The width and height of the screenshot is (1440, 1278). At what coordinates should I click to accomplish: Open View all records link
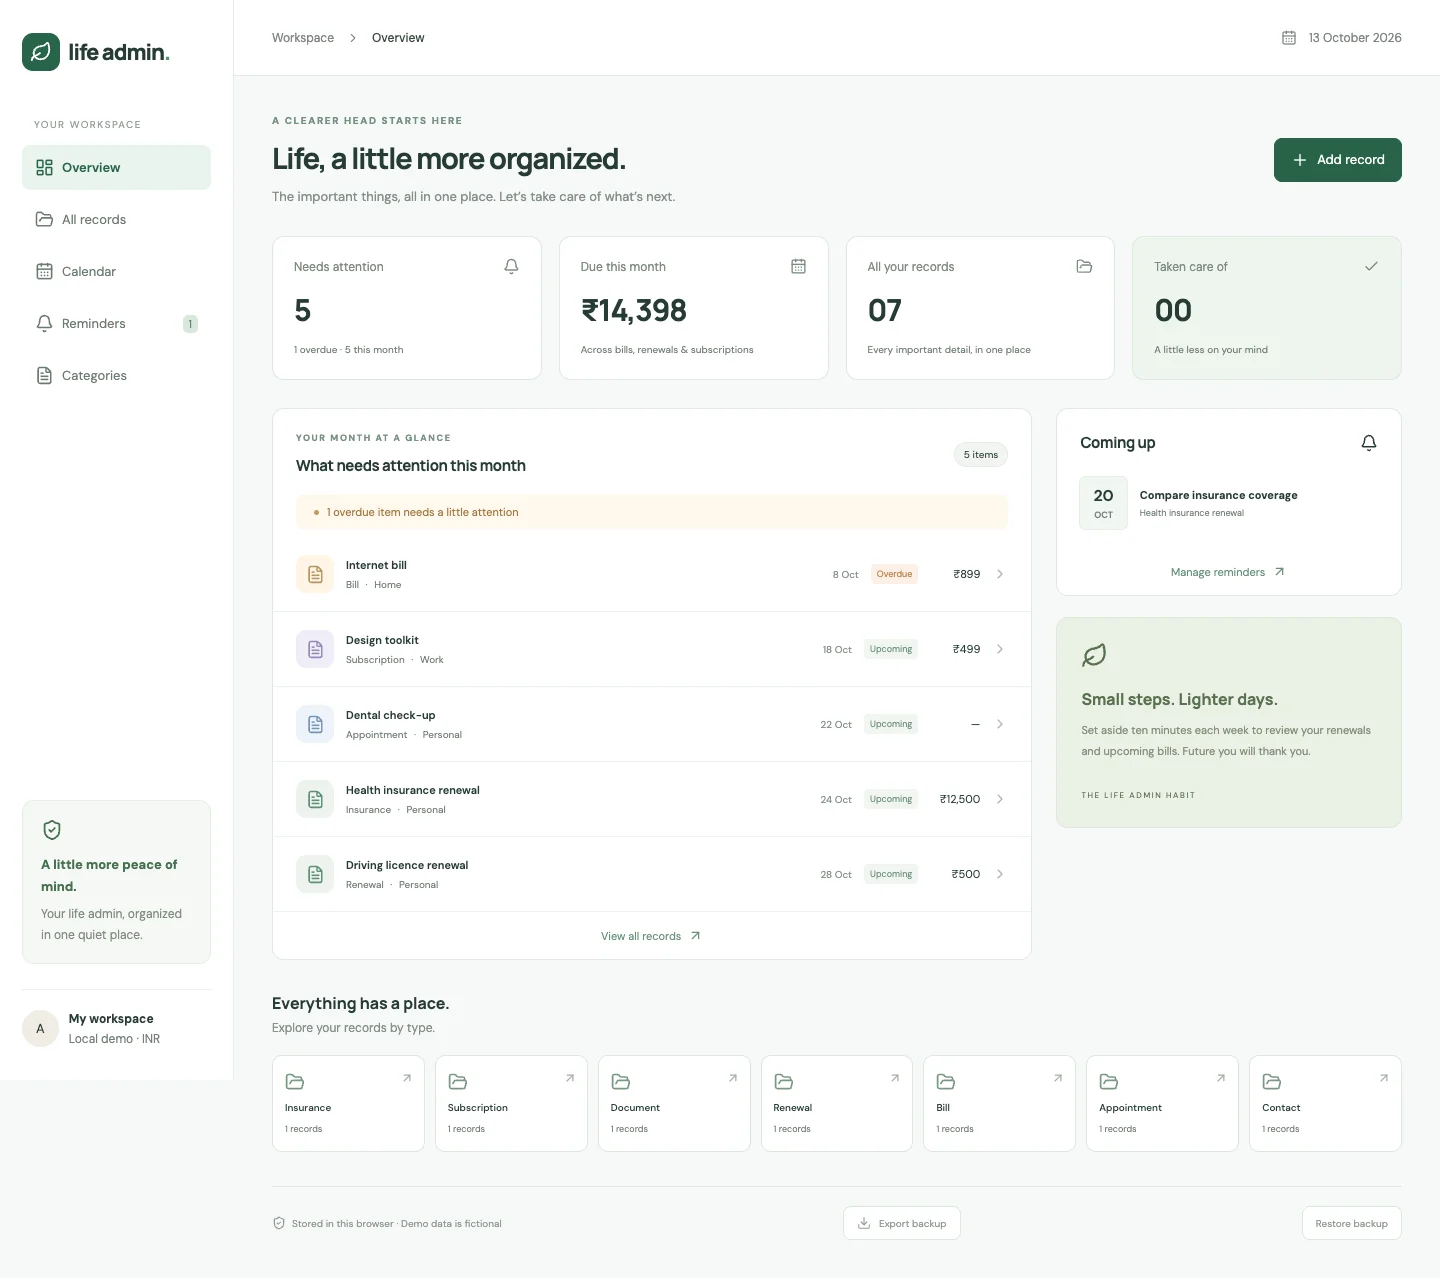pyautogui.click(x=651, y=936)
